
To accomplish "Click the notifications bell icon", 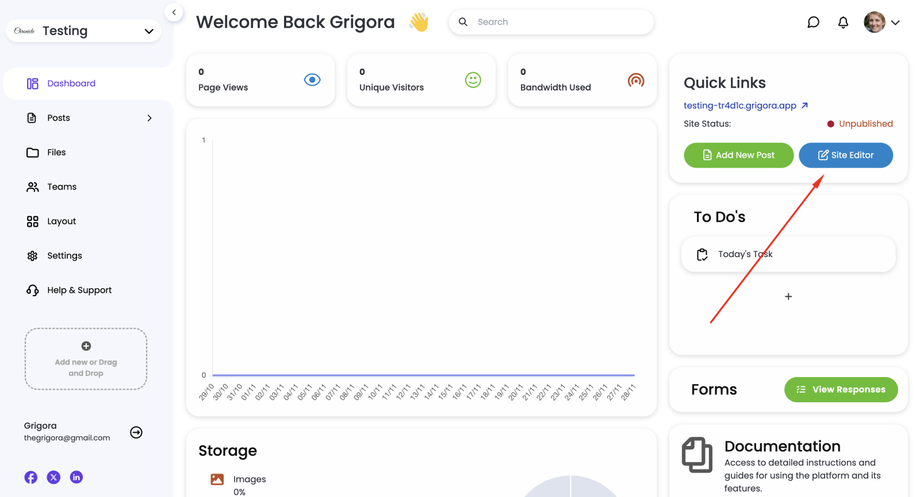I will pyautogui.click(x=843, y=22).
